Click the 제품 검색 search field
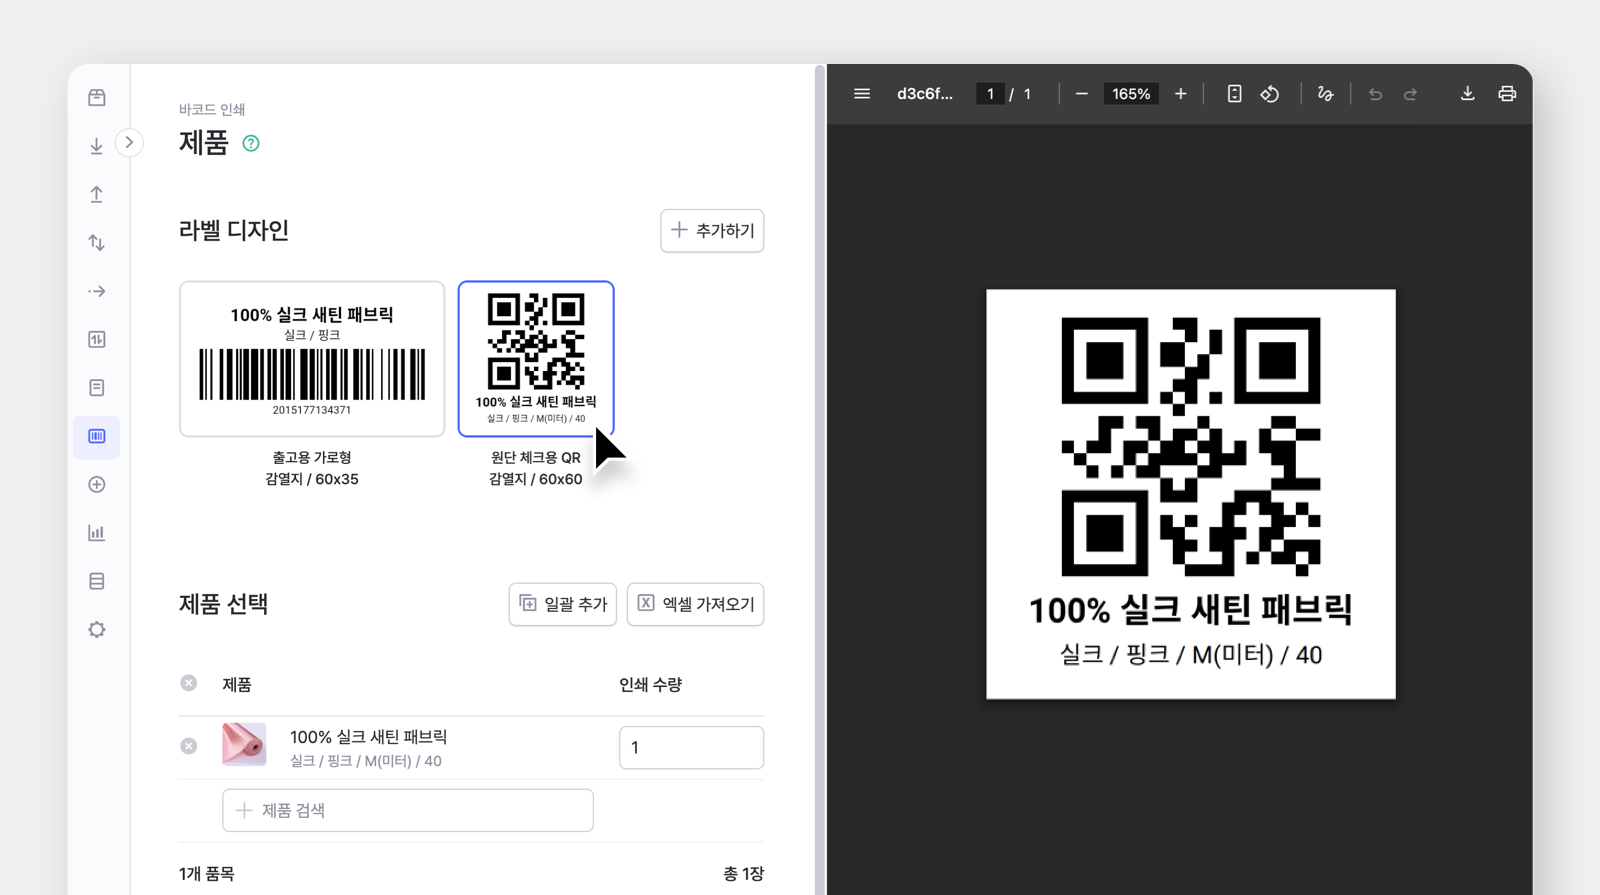 click(x=408, y=810)
